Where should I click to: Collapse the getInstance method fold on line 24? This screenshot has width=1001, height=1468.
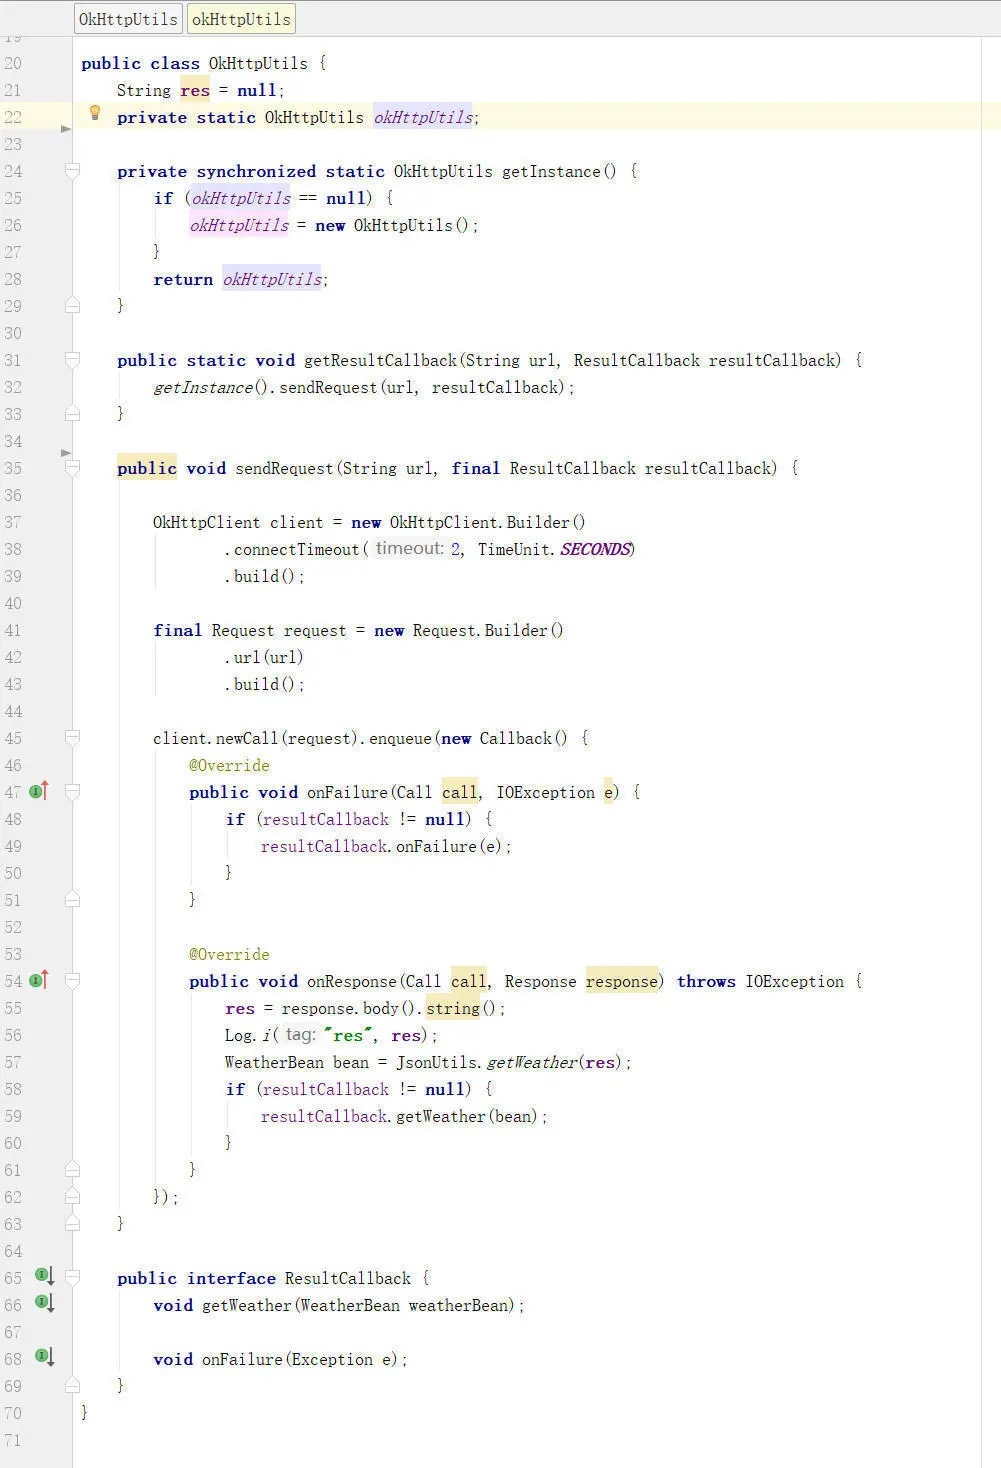click(72, 170)
